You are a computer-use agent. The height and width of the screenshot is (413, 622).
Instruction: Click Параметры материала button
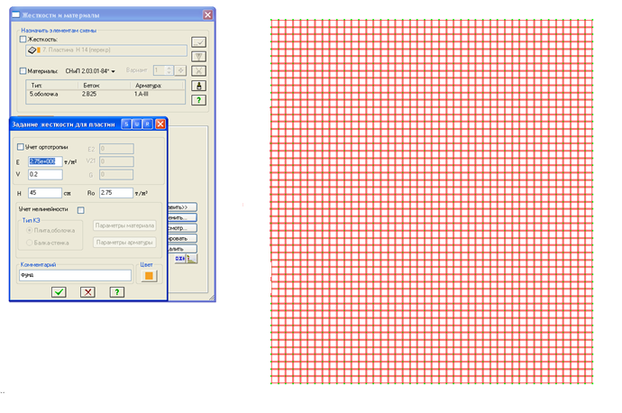coord(125,225)
